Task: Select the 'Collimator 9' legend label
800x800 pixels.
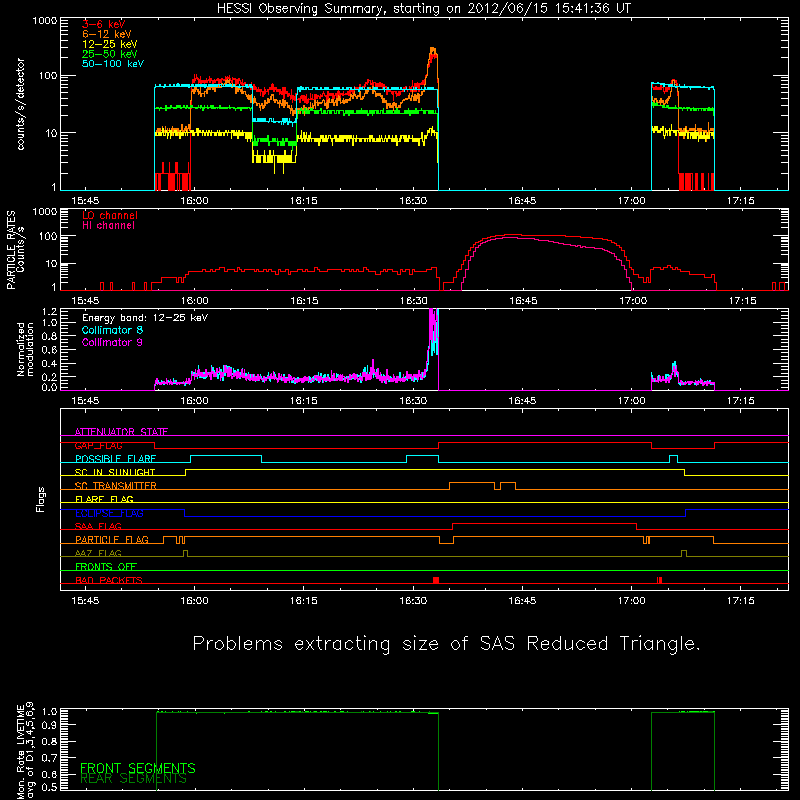Action: tap(112, 342)
